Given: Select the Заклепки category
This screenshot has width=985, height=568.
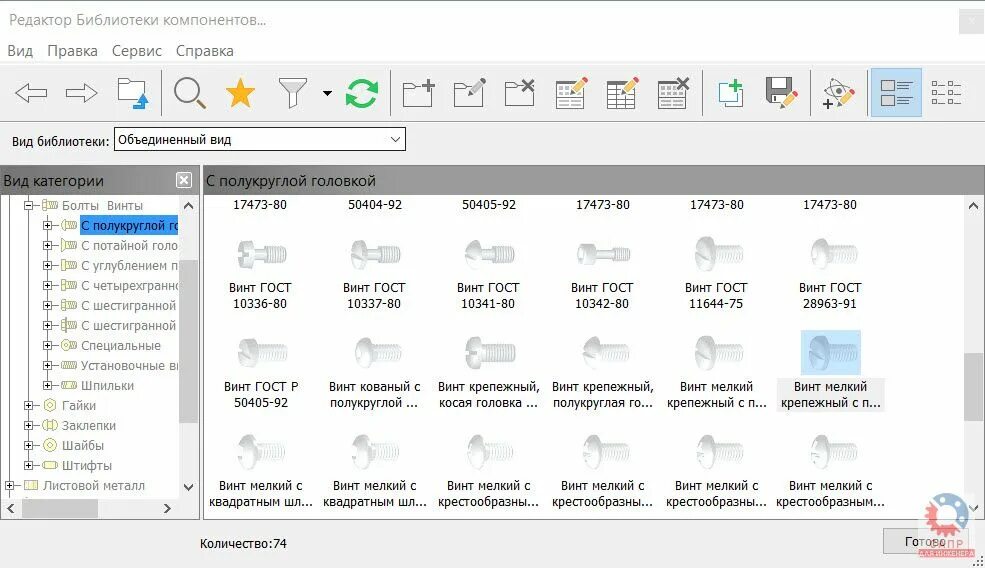Looking at the screenshot, I should pyautogui.click(x=89, y=425).
